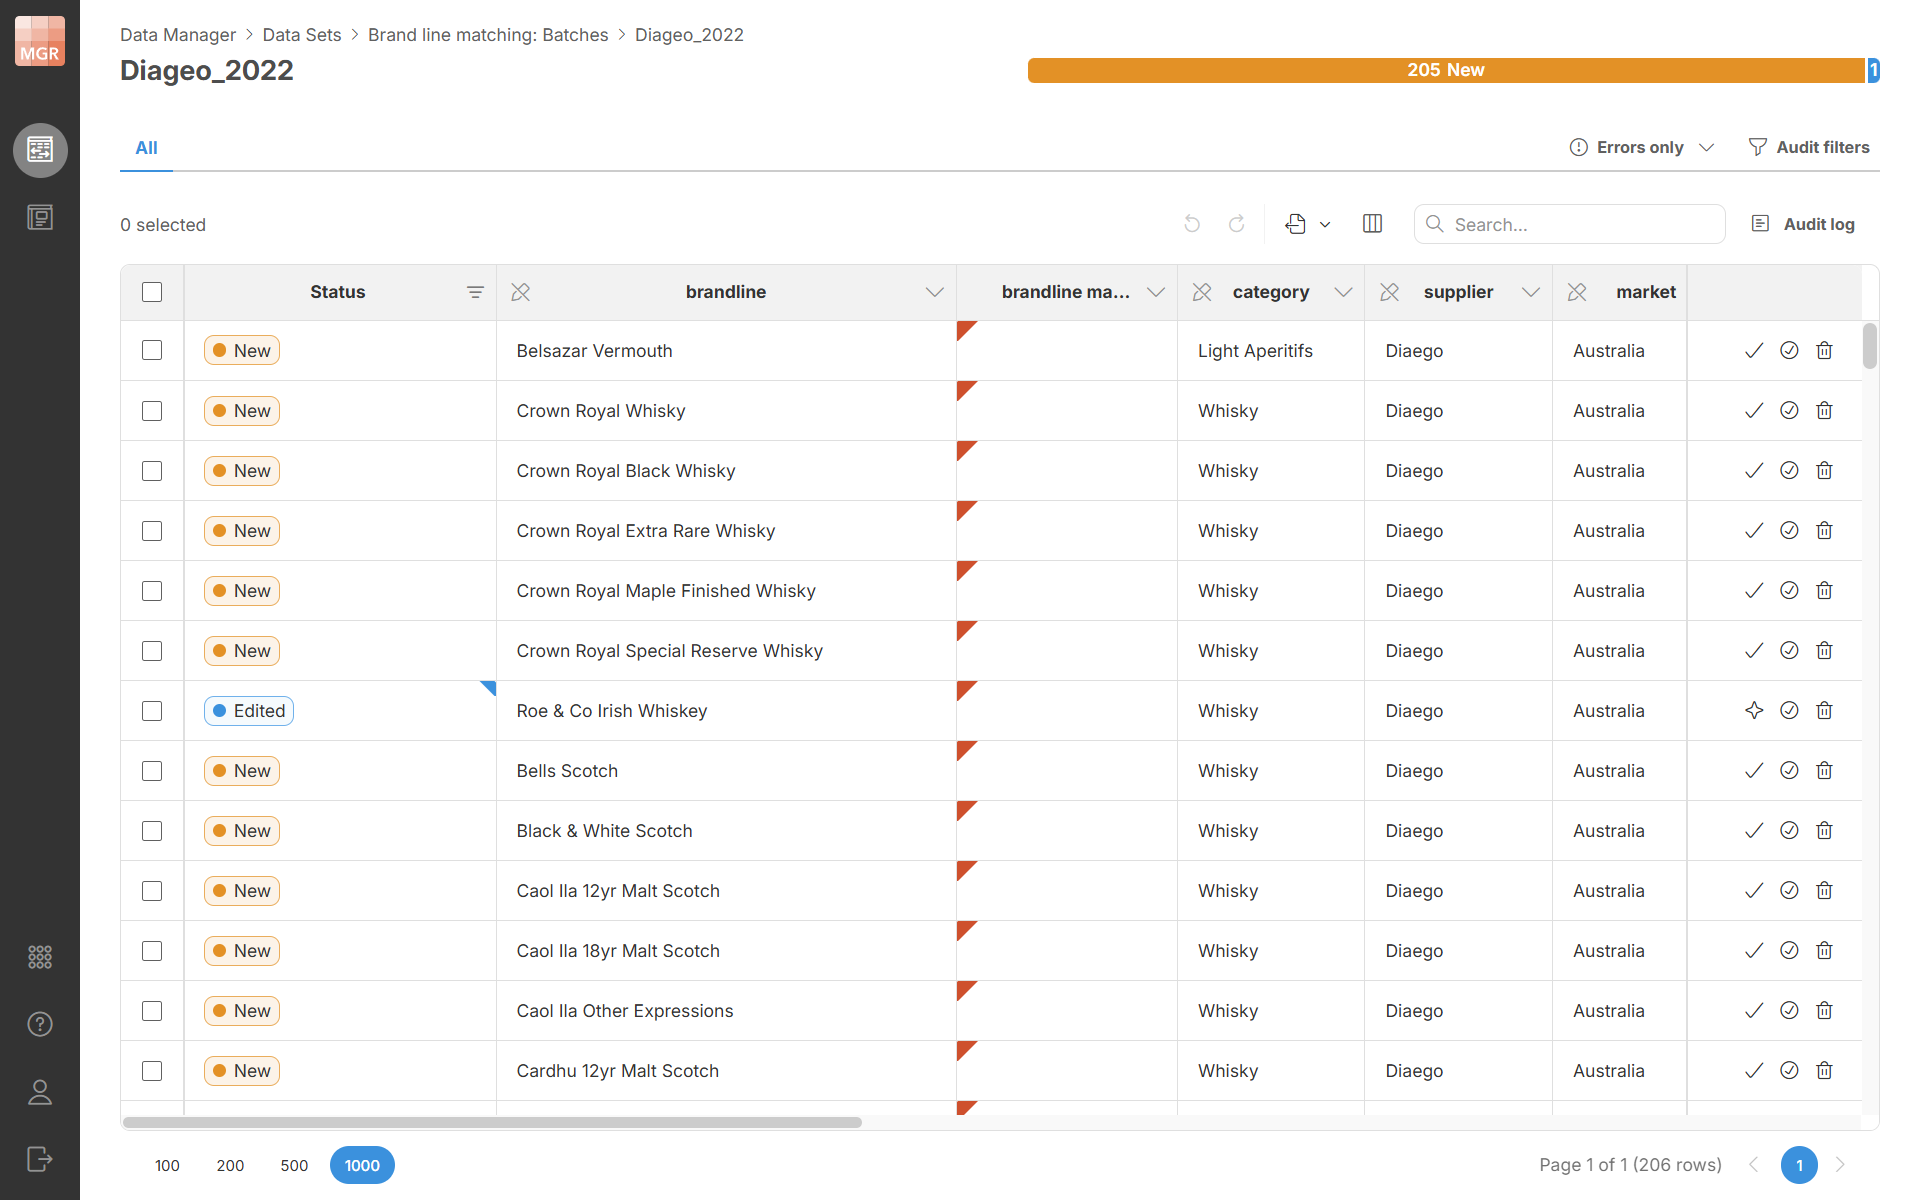
Task: Toggle the select-all header checkbox
Action: coord(152,292)
